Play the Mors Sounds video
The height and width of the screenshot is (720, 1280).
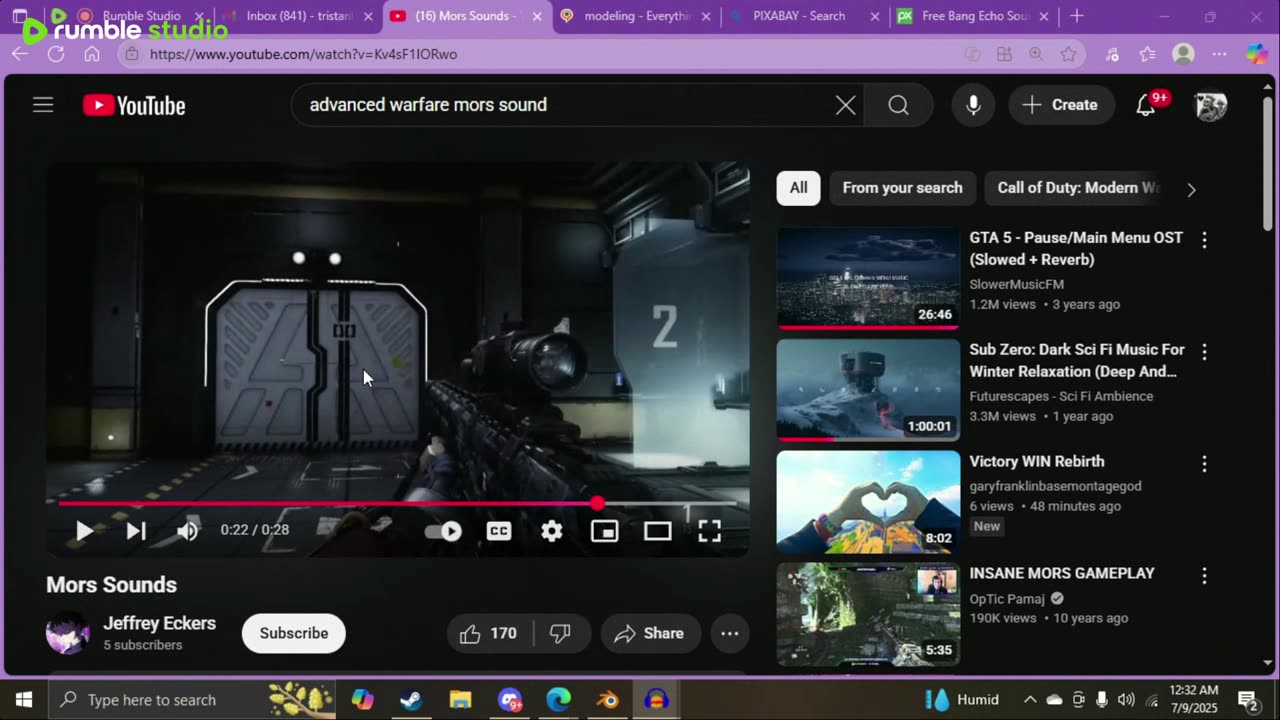pyautogui.click(x=84, y=531)
